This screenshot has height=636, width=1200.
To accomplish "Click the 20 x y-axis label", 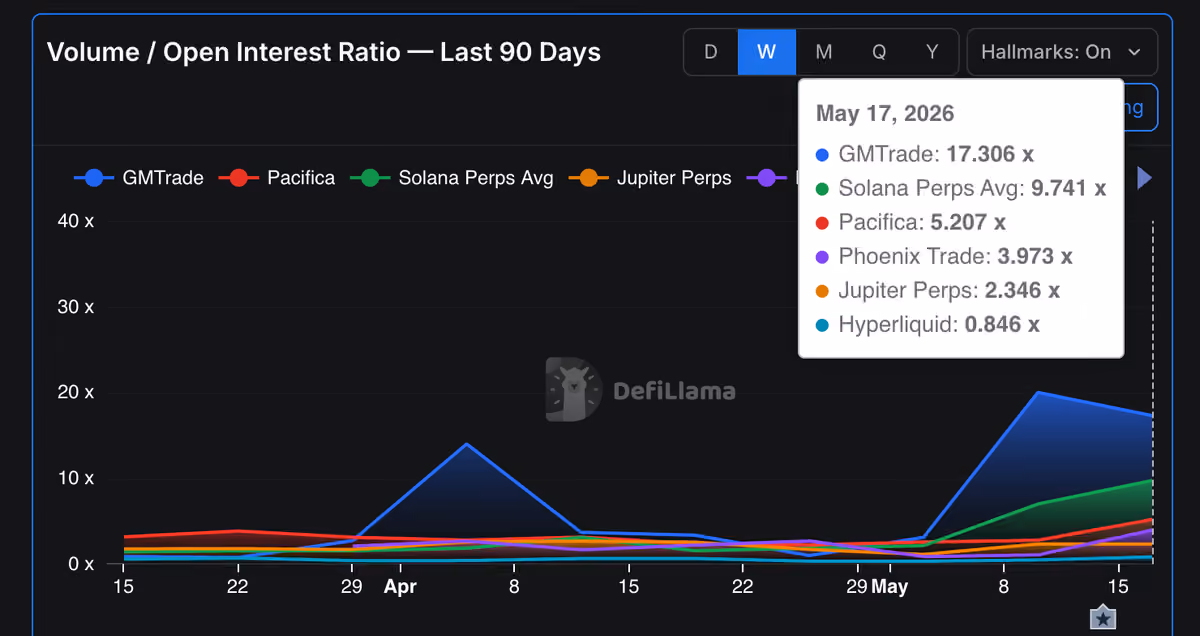I will tap(75, 392).
